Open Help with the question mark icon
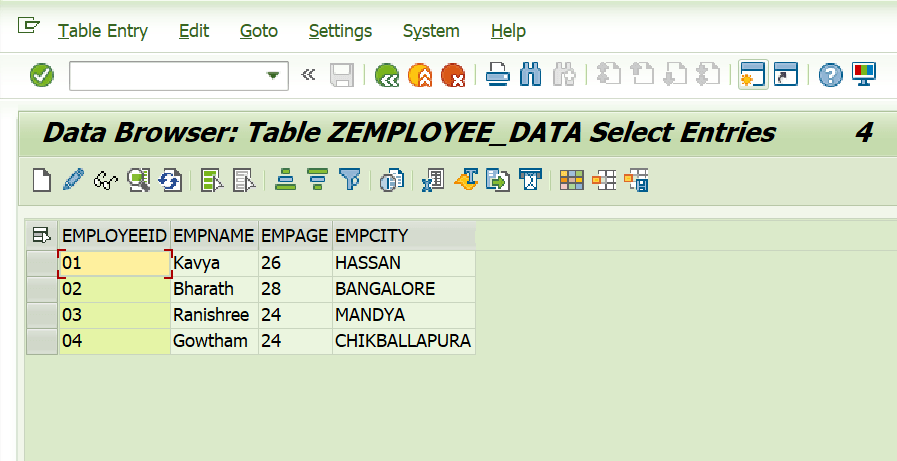Screen dimensions: 897x461 [x=830, y=75]
